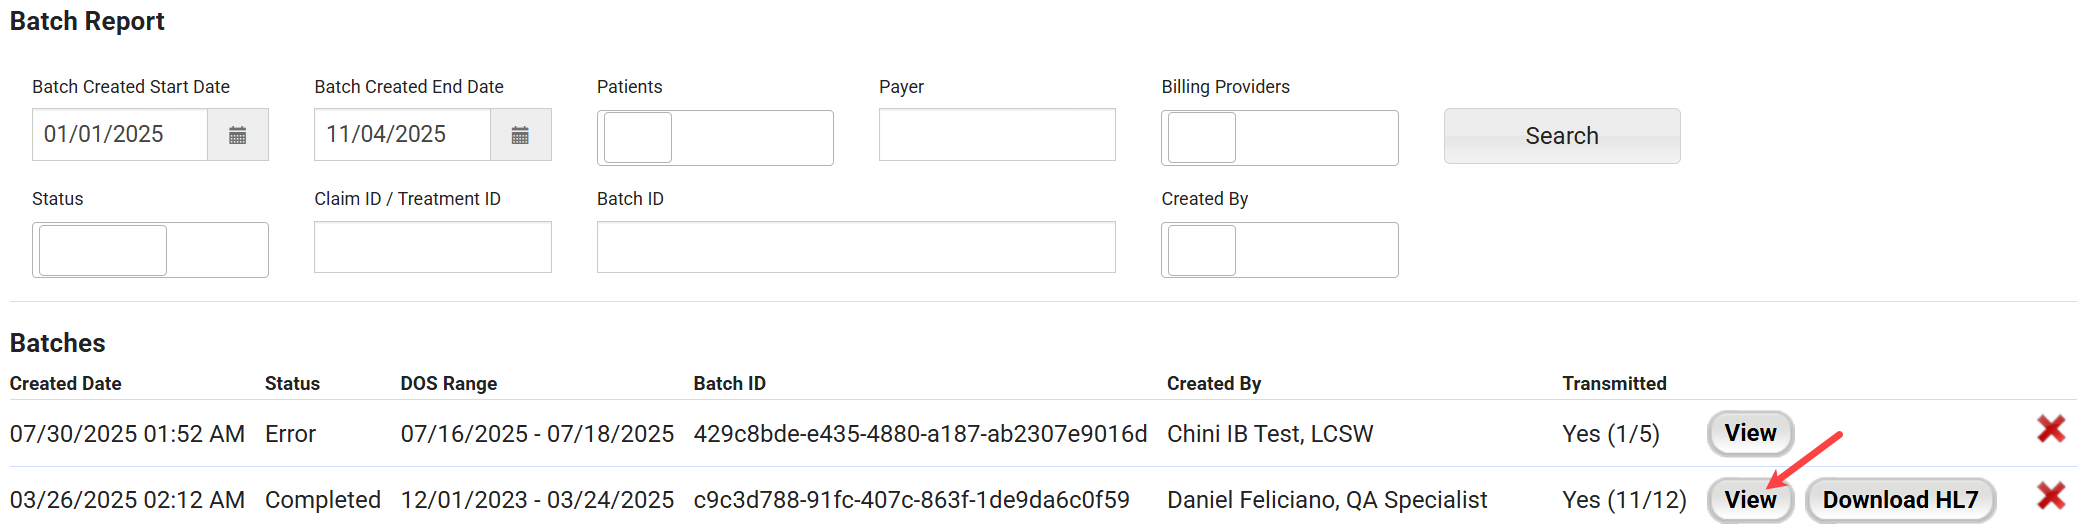Open calendar for Batch Created Start Date
This screenshot has height=530, width=2077.
tap(237, 135)
